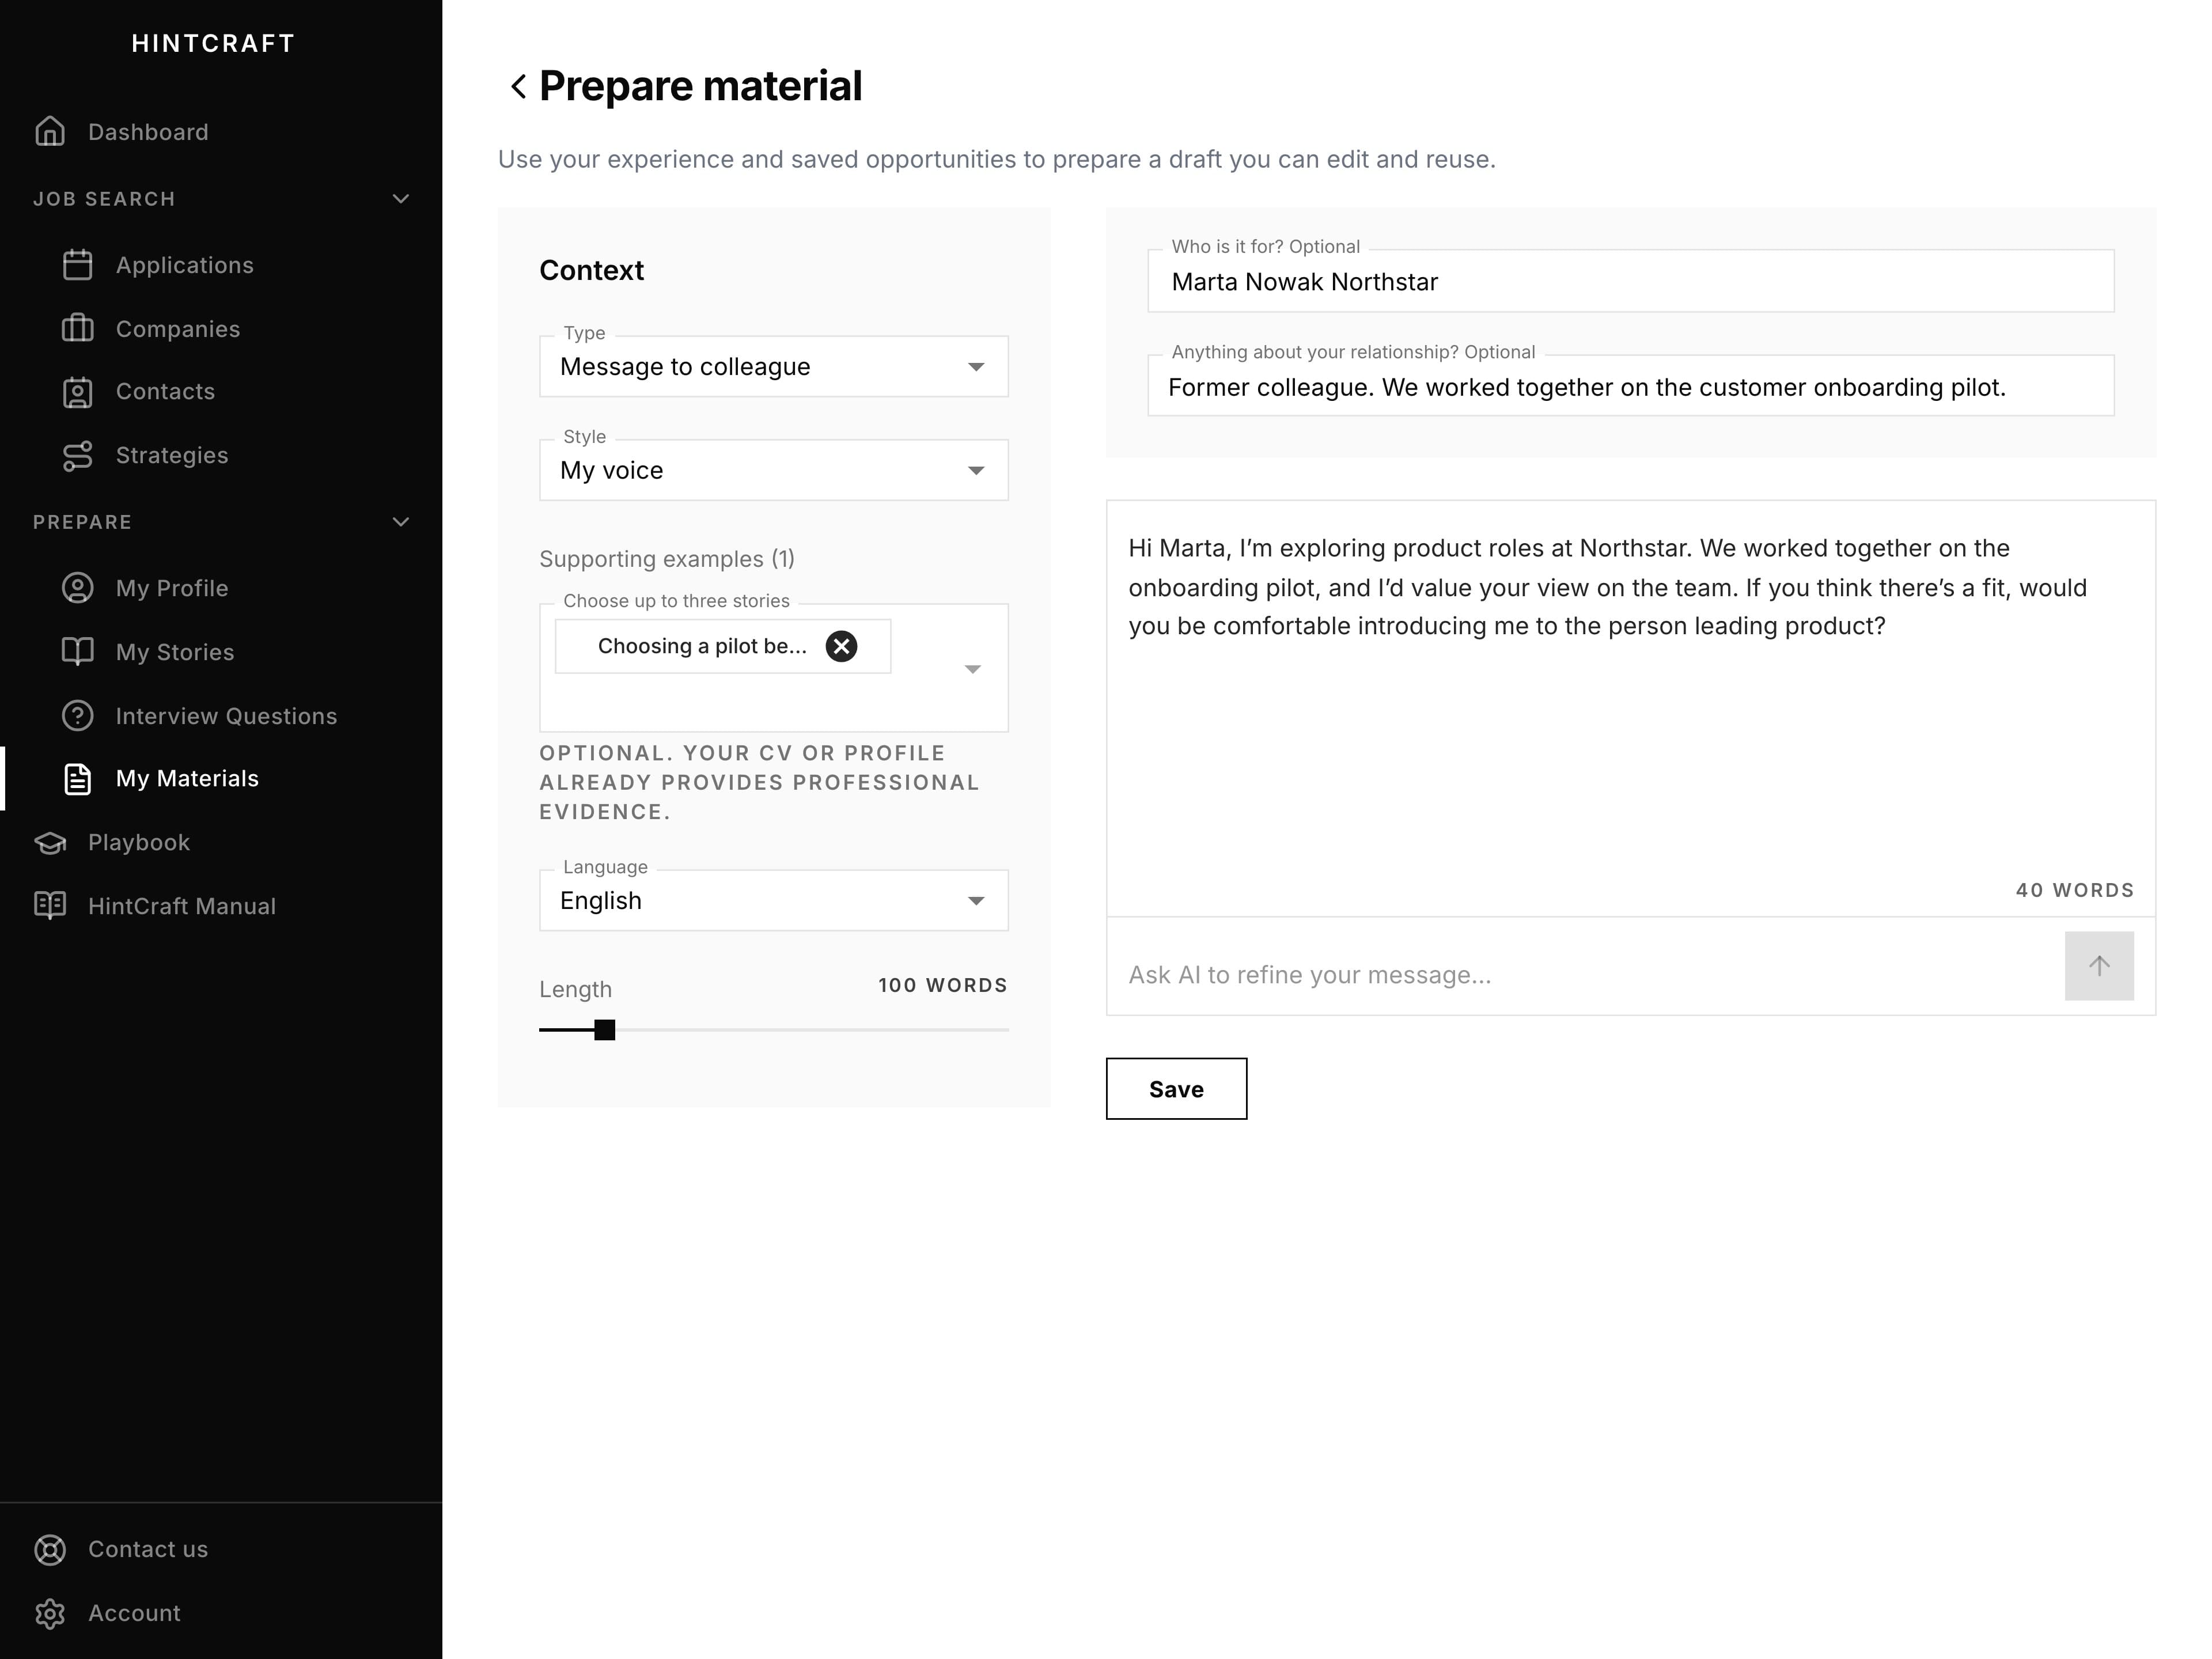Open the Contact us link

pyautogui.click(x=148, y=1550)
